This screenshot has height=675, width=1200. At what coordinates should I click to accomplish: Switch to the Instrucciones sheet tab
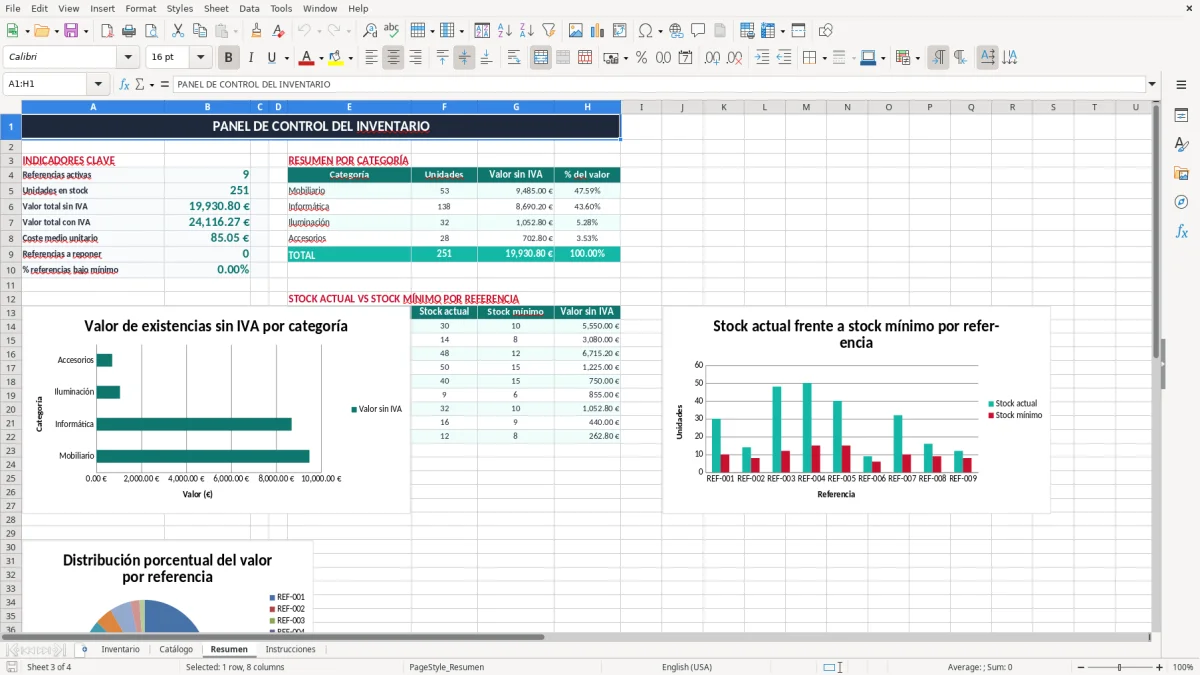pos(290,649)
